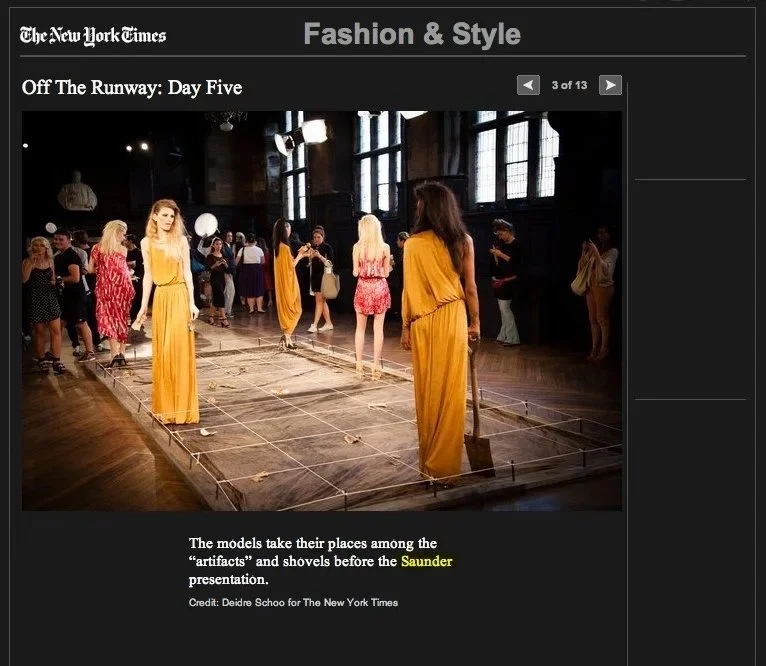This screenshot has width=766, height=666.
Task: Click the 'Credit: Deidre Schoo' photo credit line
Action: [293, 602]
